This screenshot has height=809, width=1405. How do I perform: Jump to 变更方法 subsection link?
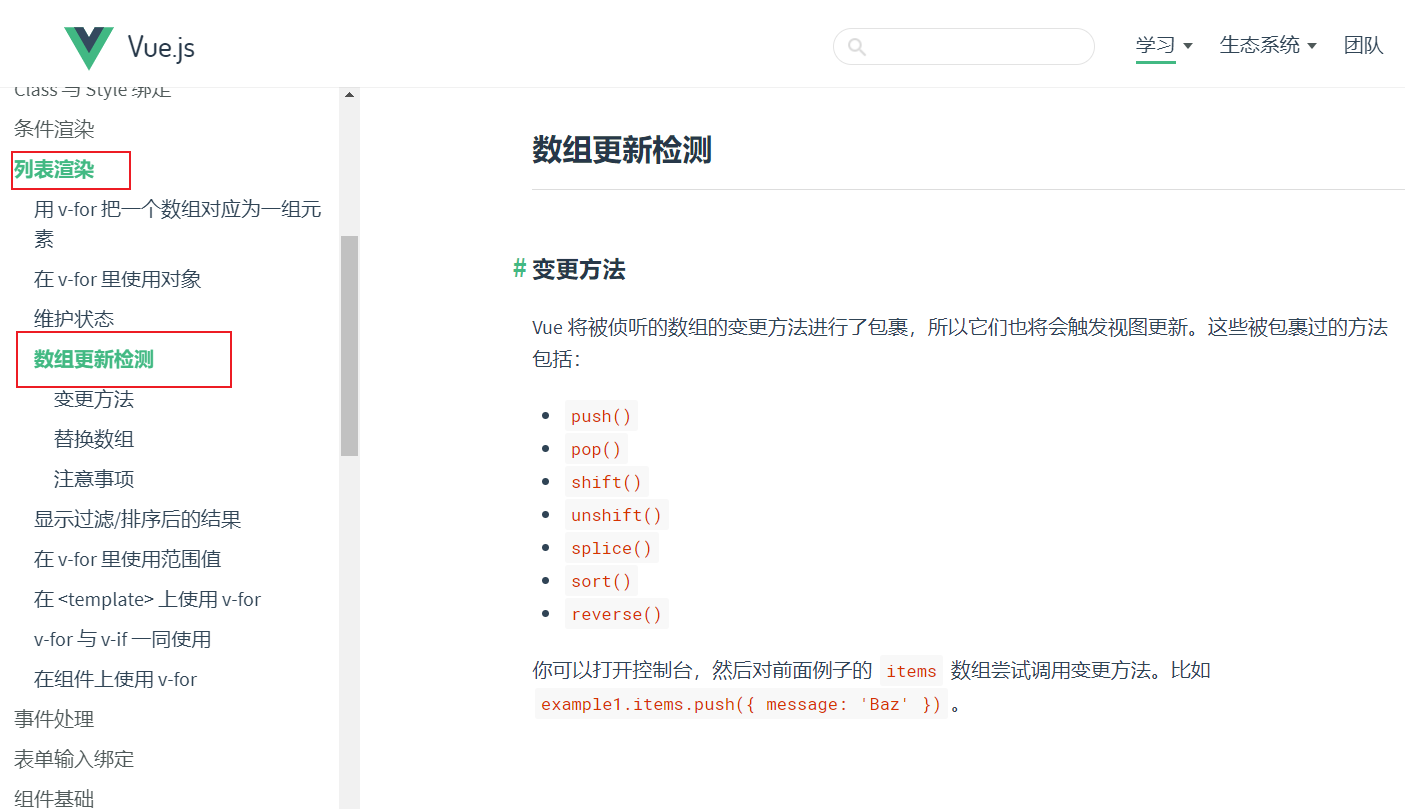[94, 399]
